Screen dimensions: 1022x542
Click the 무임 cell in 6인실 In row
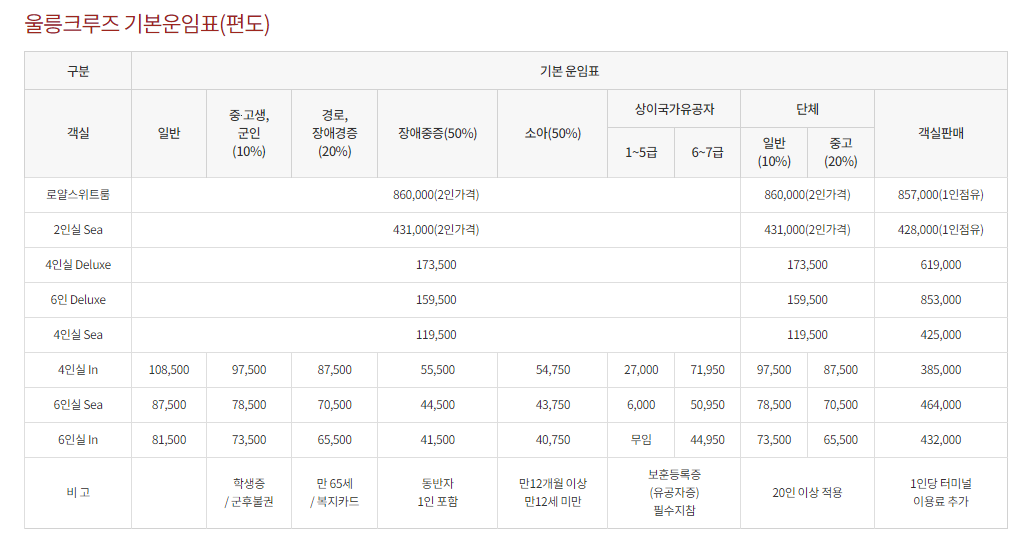[641, 440]
